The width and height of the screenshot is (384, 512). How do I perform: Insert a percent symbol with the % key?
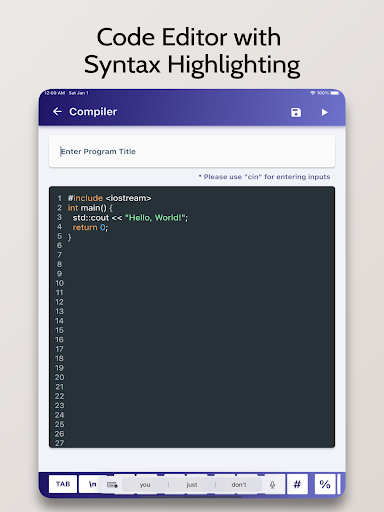coord(325,484)
